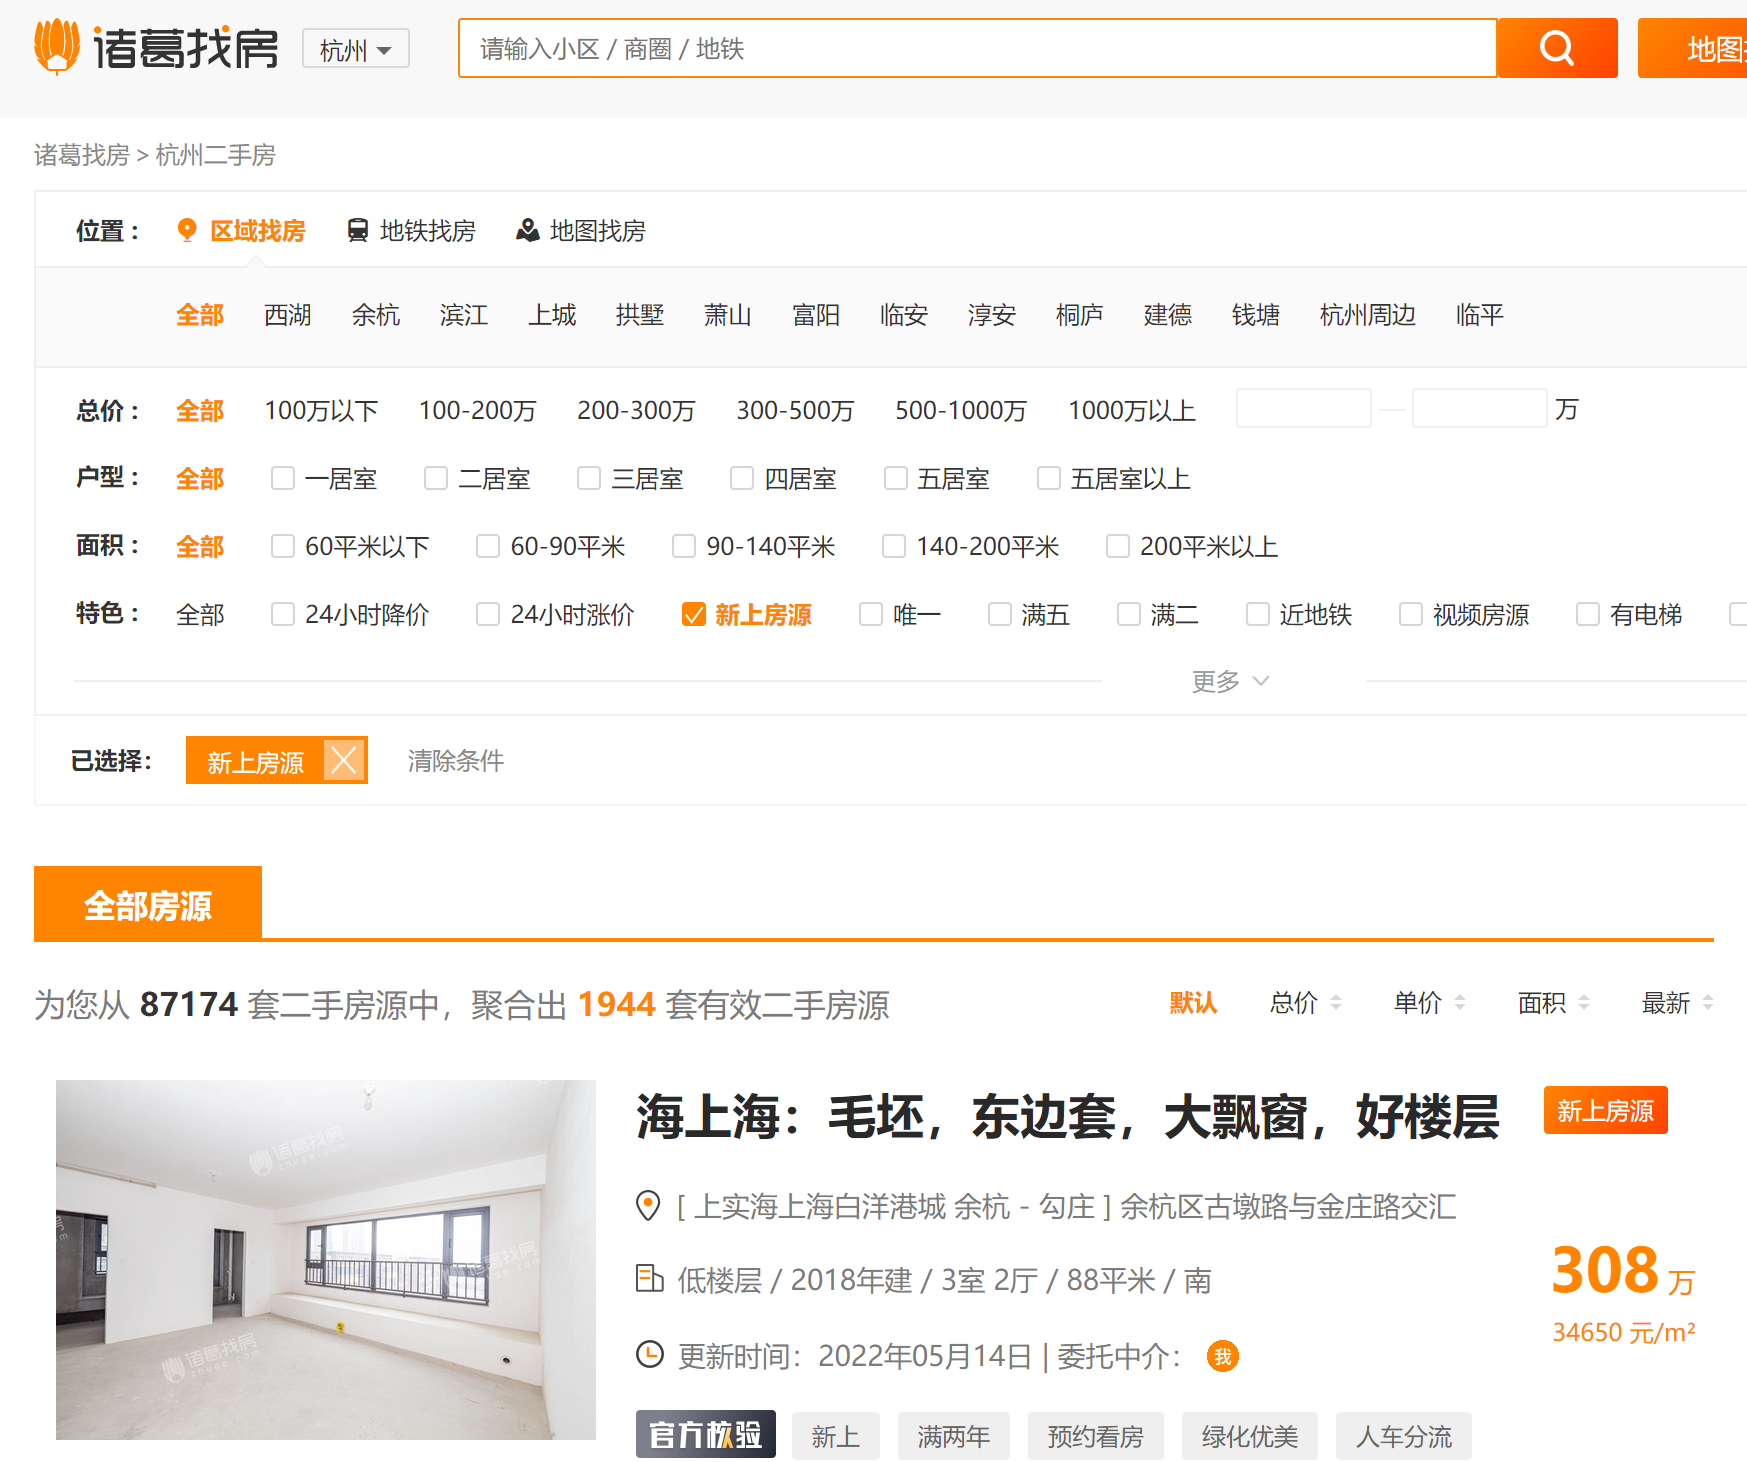
Task: Enable the 近地铁 checkbox
Action: (1258, 614)
